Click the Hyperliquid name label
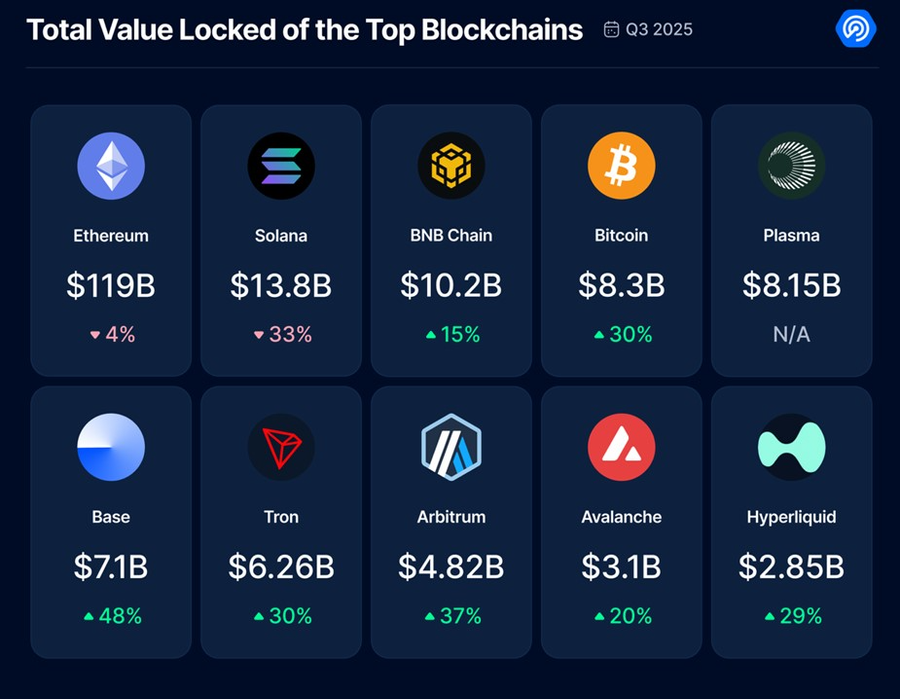The image size is (900, 699). (x=791, y=517)
